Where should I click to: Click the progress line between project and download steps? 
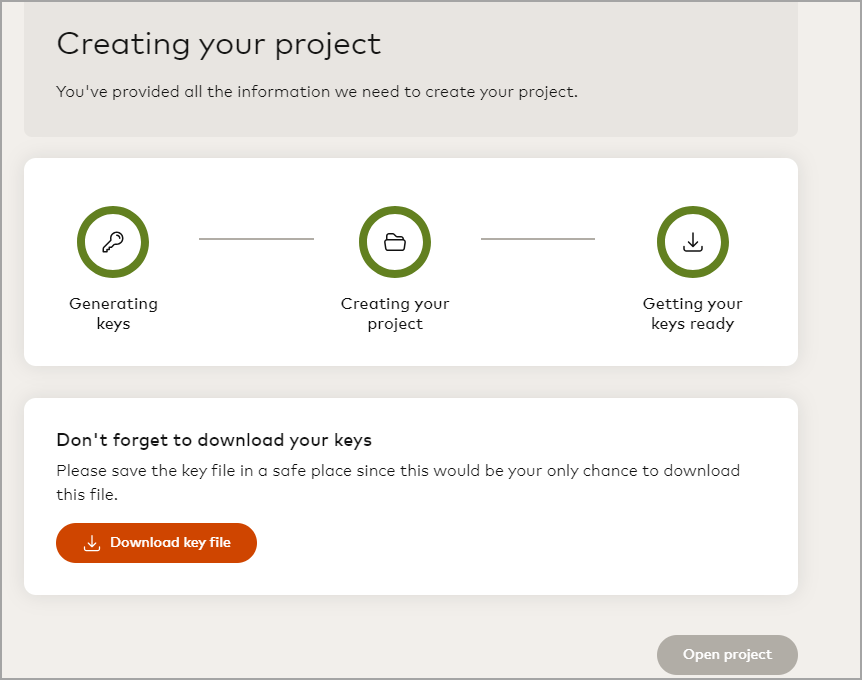point(538,239)
